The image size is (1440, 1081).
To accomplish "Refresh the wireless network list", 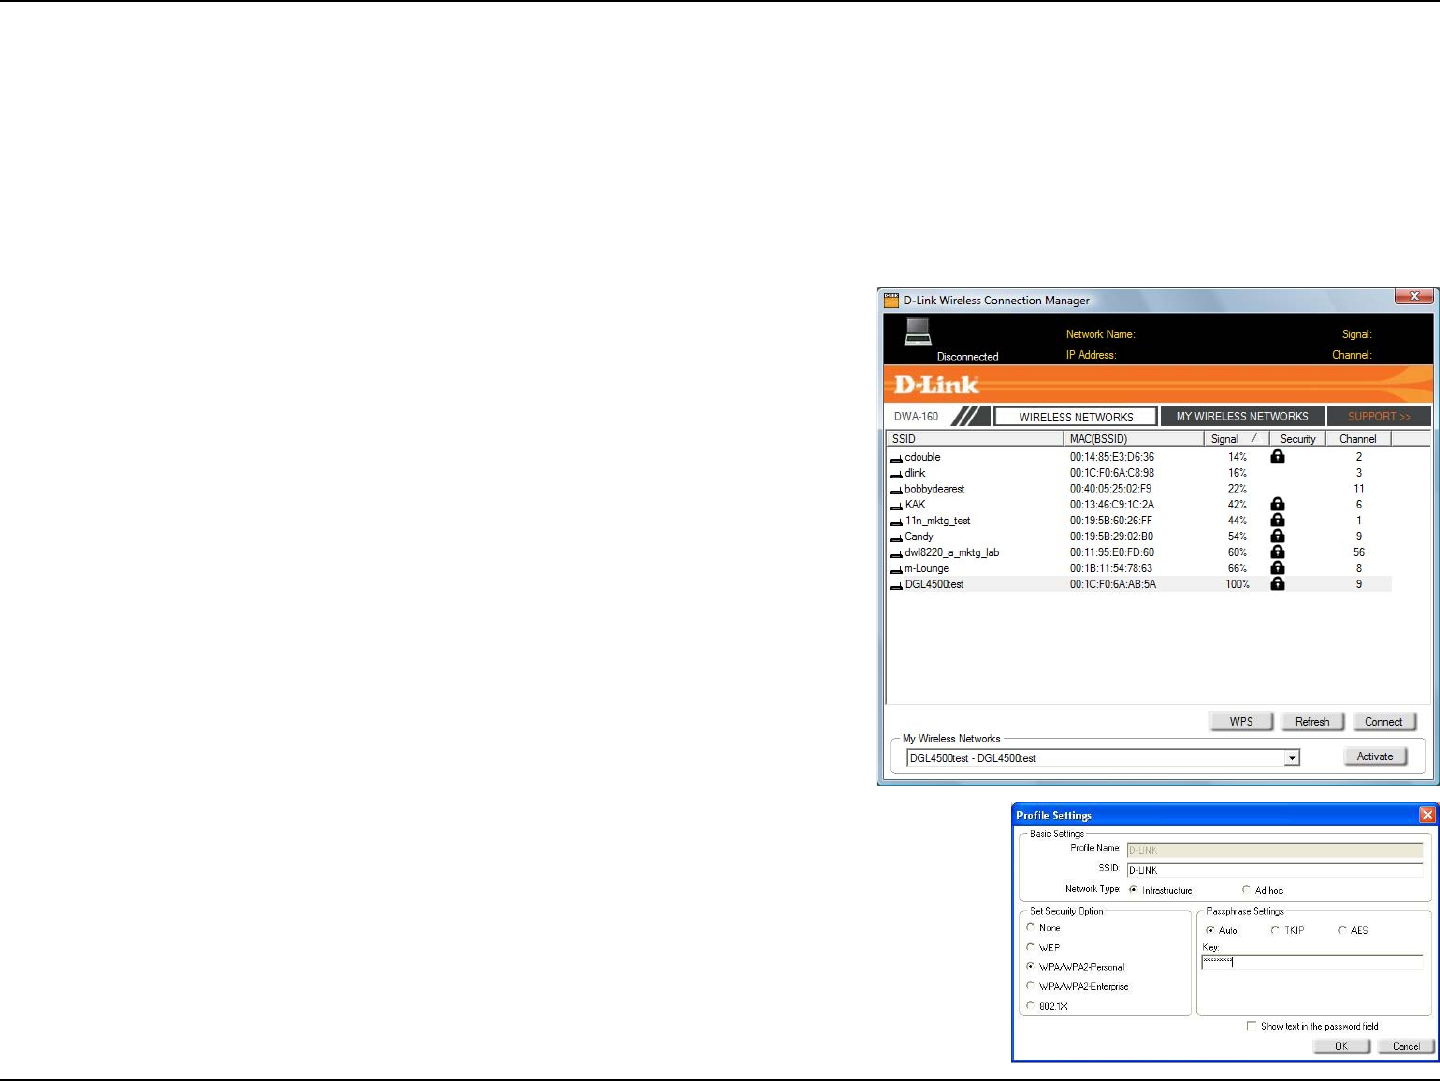I will (1312, 722).
